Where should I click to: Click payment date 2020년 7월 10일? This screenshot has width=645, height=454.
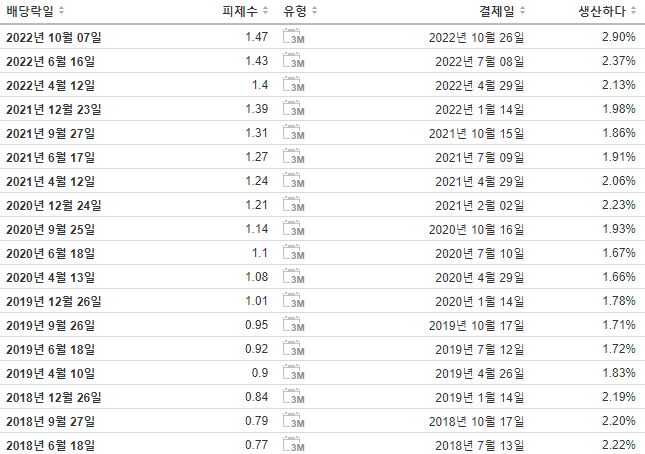click(480, 253)
